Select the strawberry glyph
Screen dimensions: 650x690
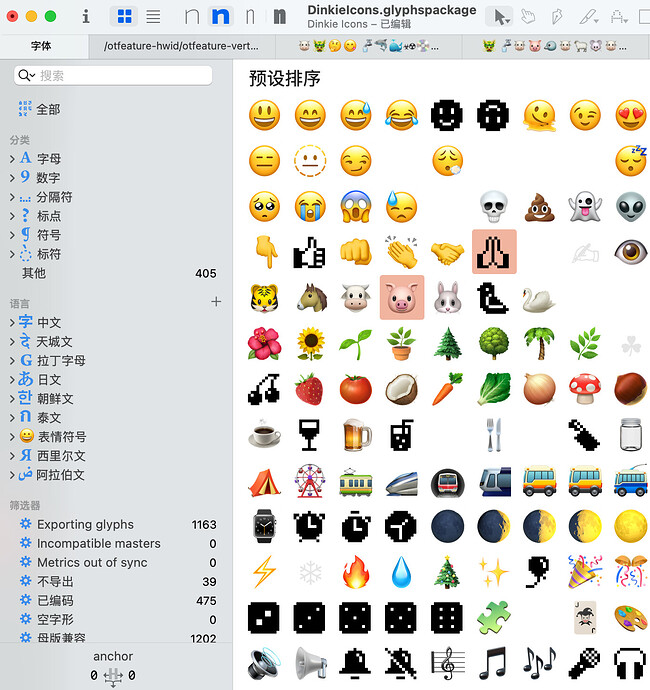309,389
